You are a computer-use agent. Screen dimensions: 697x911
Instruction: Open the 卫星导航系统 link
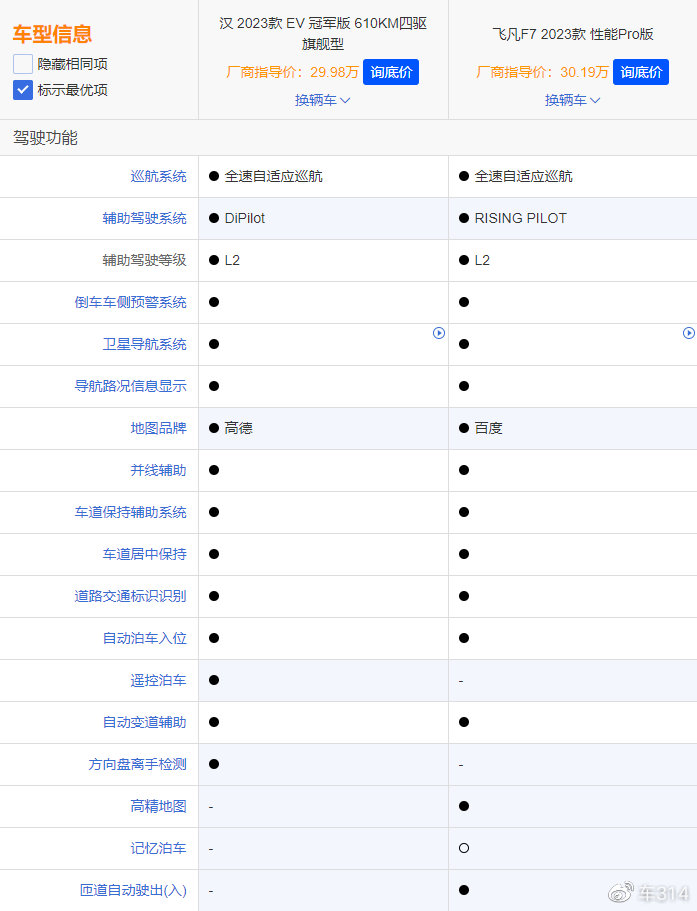coord(145,344)
